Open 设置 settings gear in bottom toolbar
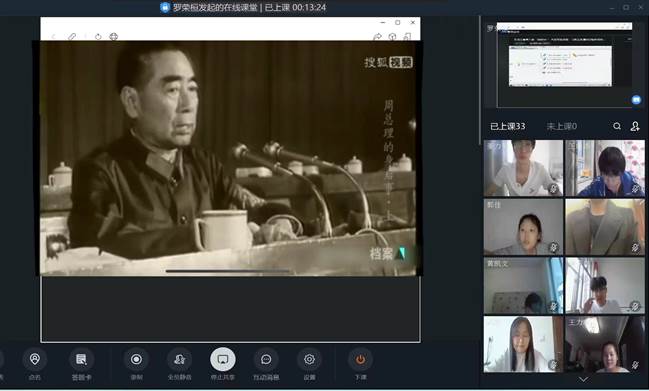Viewport: 649px width, 391px height. click(309, 360)
